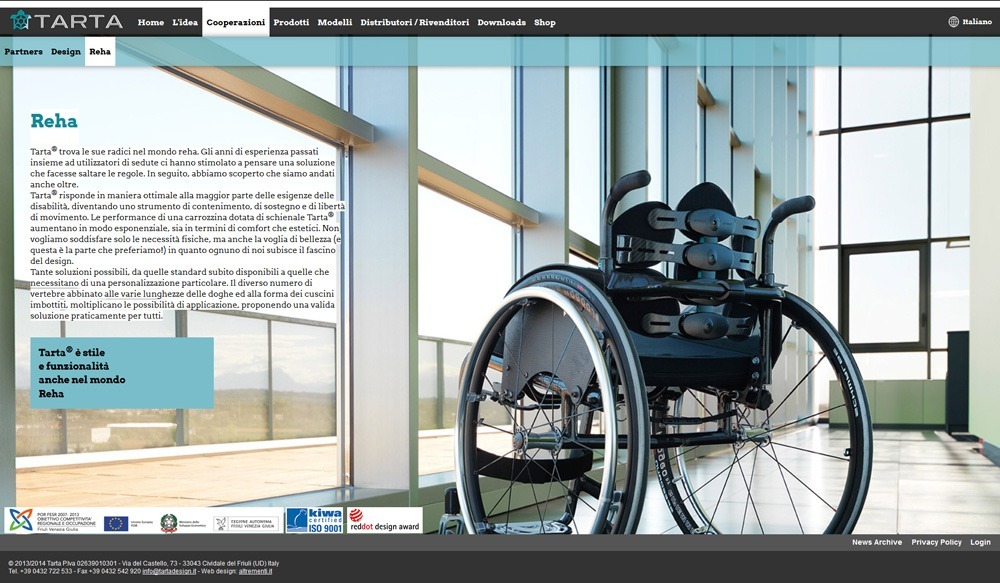The width and height of the screenshot is (1000, 583).
Task: Click the footer text '© 2013/2014 Tarta P.Iva 02639010301'
Action: click(63, 564)
